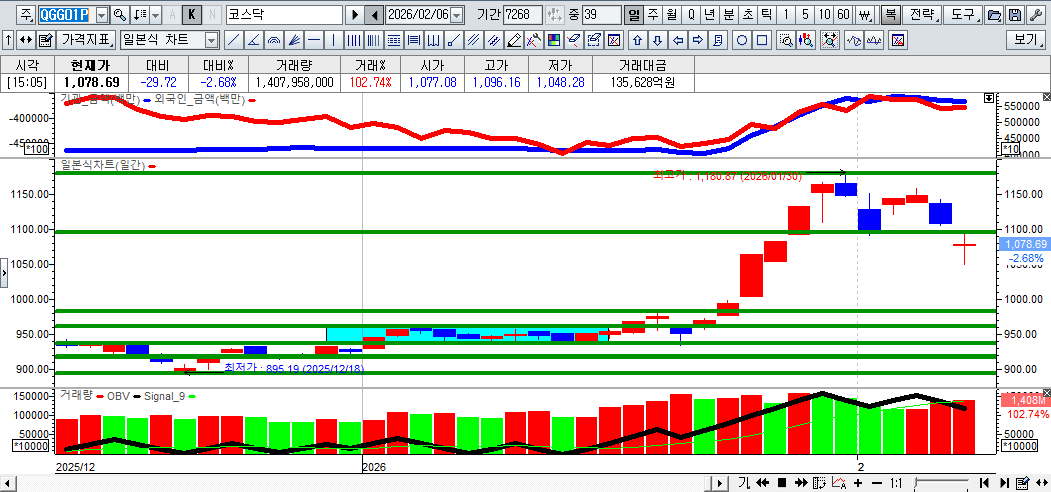Screen dimensions: 1051x492
Task: Select the rectangle shape drawing tool
Action: click(x=762, y=40)
